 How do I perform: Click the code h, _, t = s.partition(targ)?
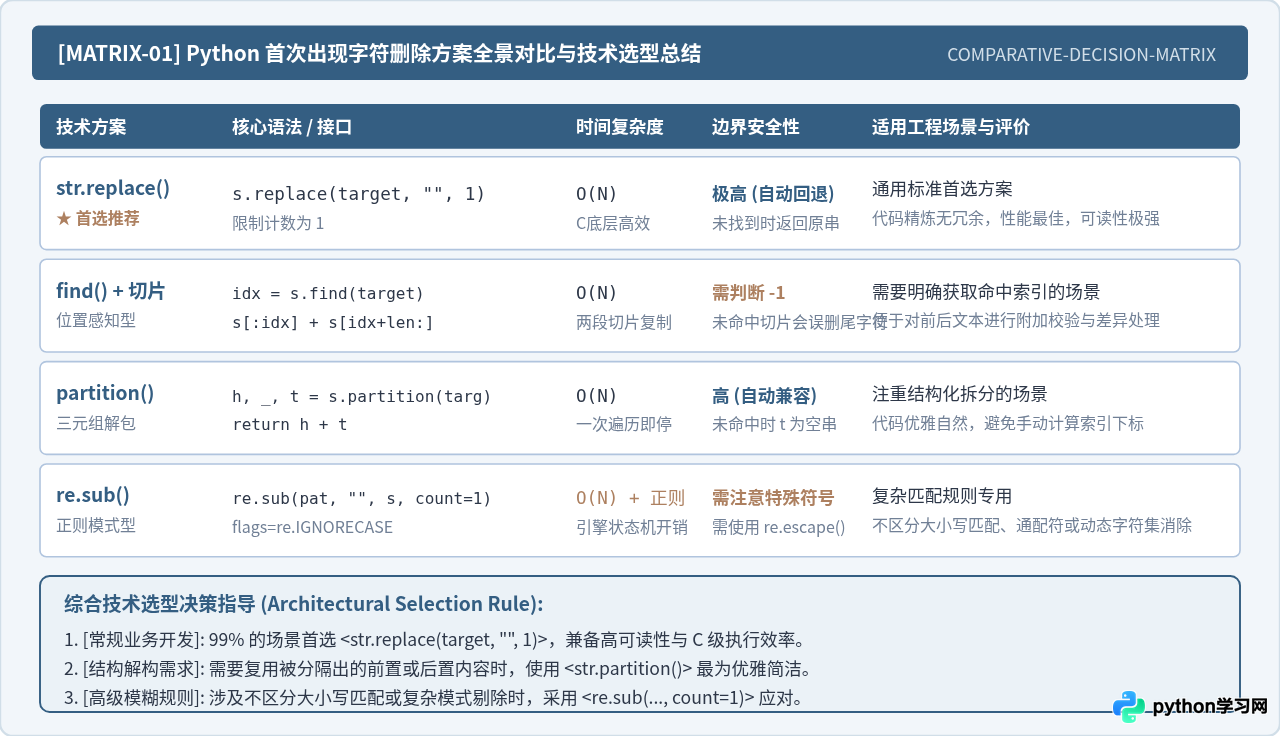tap(362, 396)
